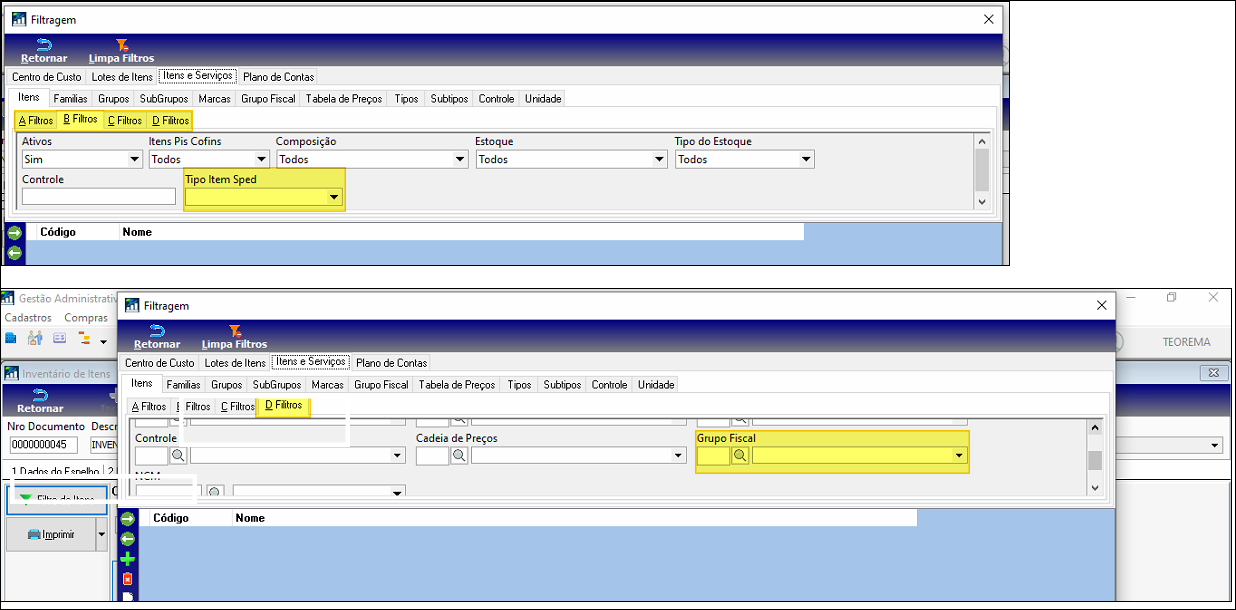
Task: Open the Cadastros menu
Action: (x=28, y=318)
